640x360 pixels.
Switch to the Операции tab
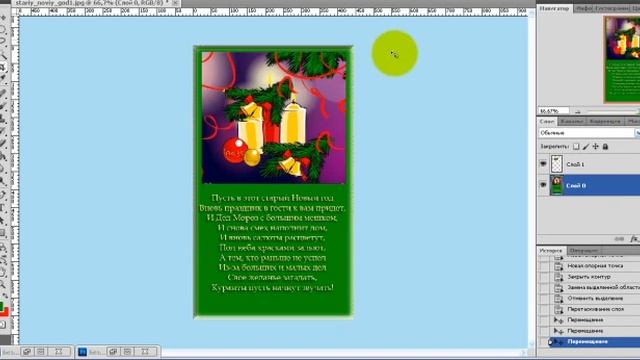tap(583, 251)
